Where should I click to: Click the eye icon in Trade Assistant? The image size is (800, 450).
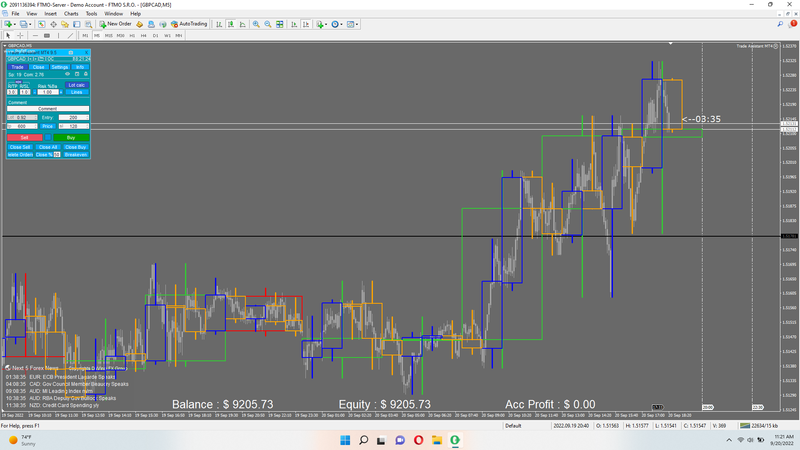(67, 74)
